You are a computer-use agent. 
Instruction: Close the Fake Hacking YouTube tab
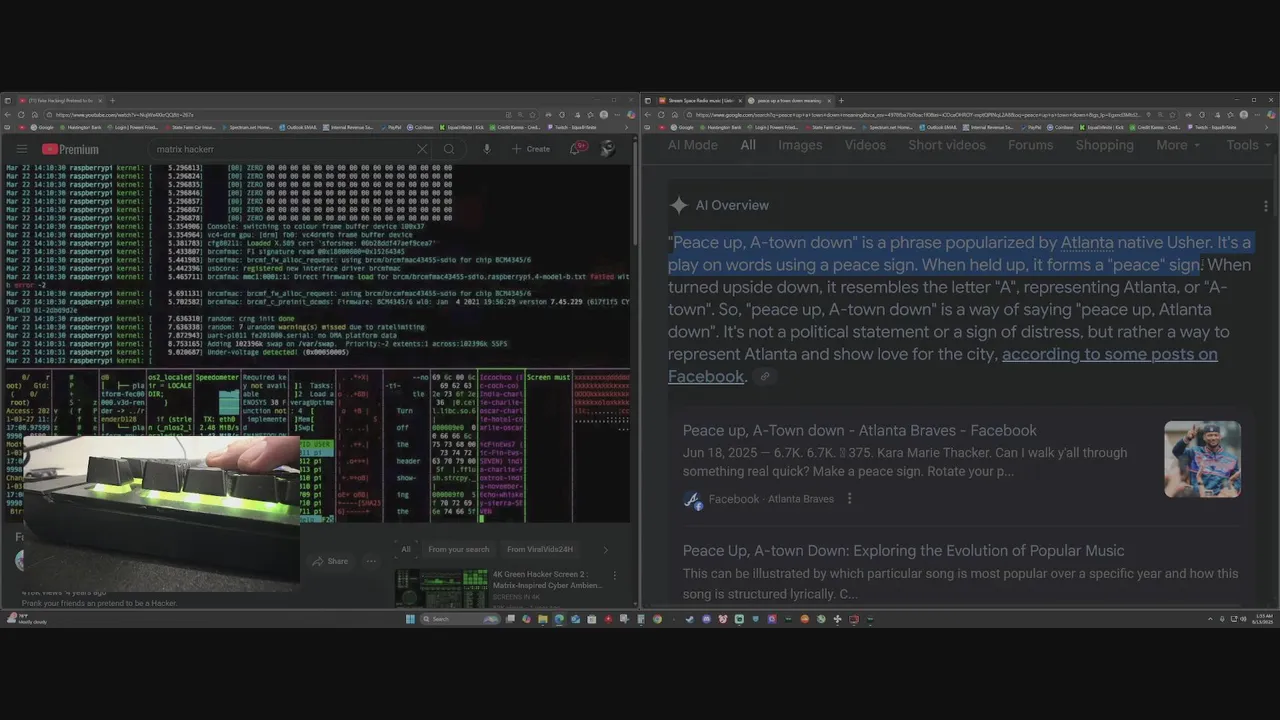tap(100, 100)
